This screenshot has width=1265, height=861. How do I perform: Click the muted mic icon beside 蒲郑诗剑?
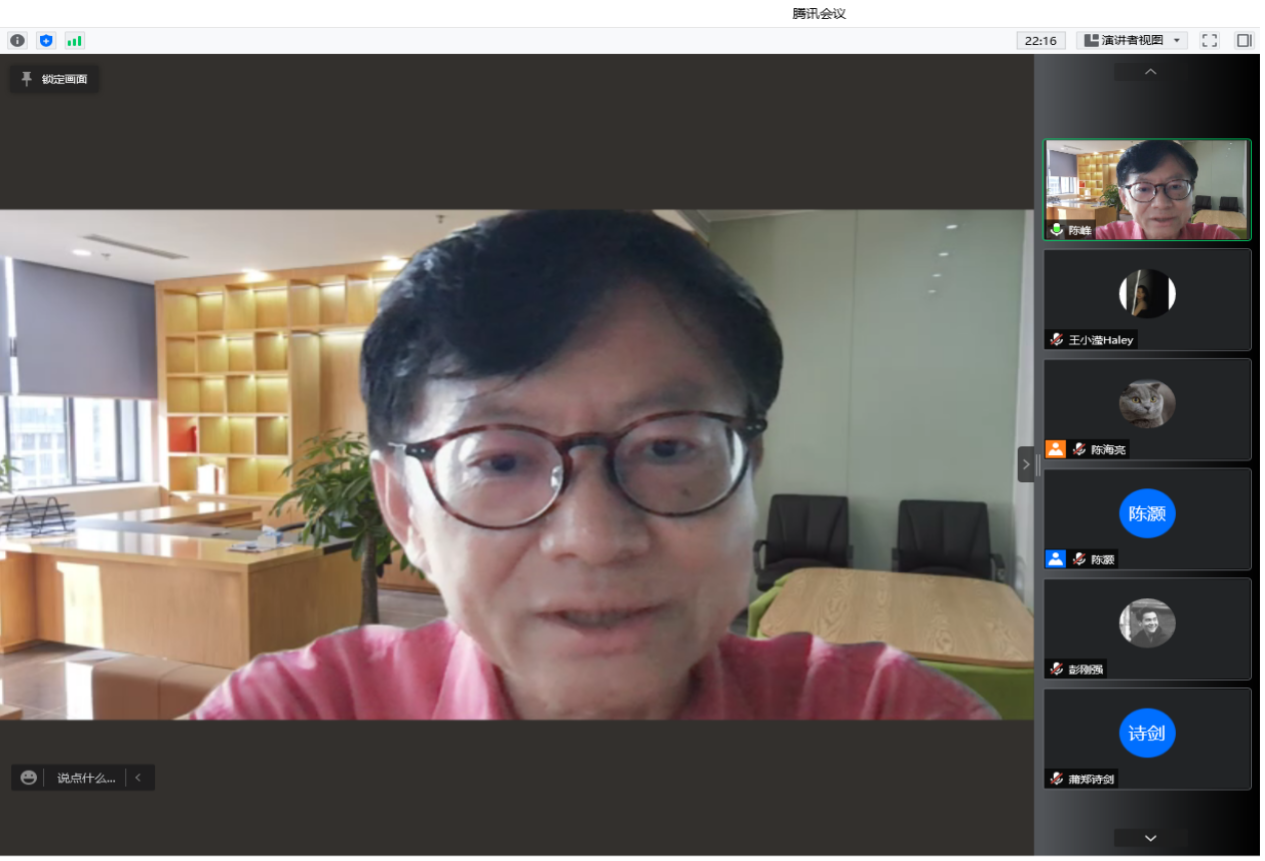coord(1057,779)
